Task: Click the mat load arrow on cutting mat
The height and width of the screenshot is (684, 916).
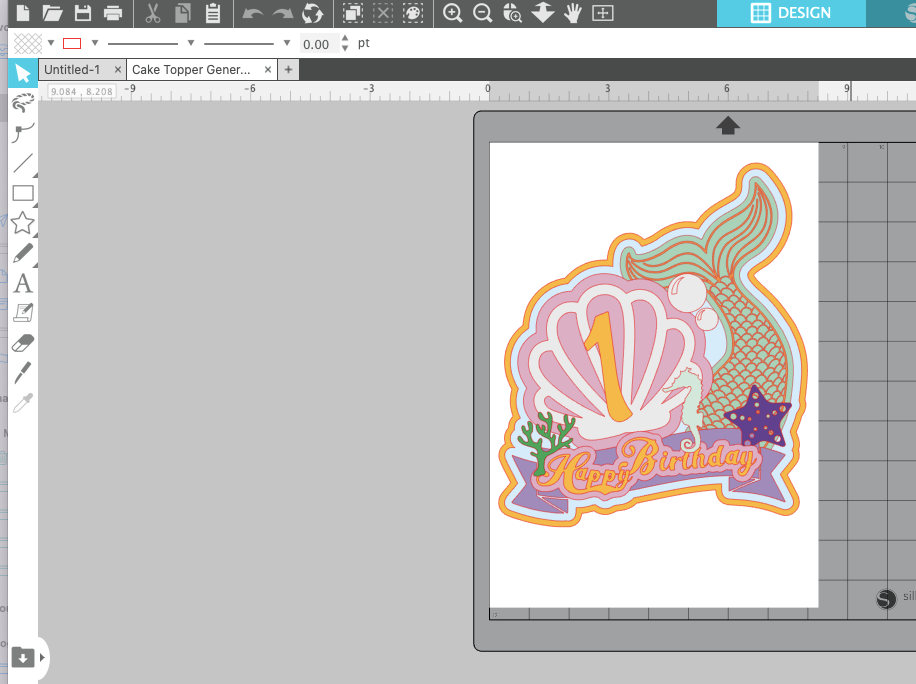Action: [727, 125]
